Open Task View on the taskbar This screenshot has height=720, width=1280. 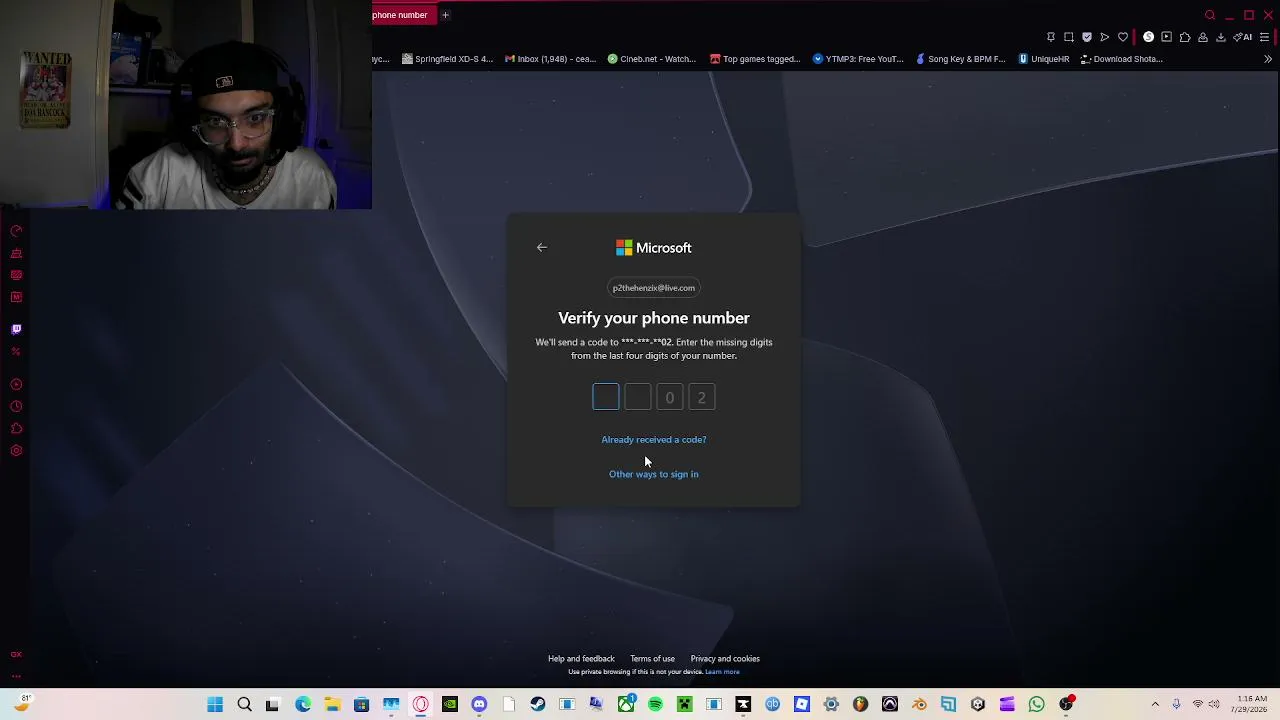click(273, 705)
